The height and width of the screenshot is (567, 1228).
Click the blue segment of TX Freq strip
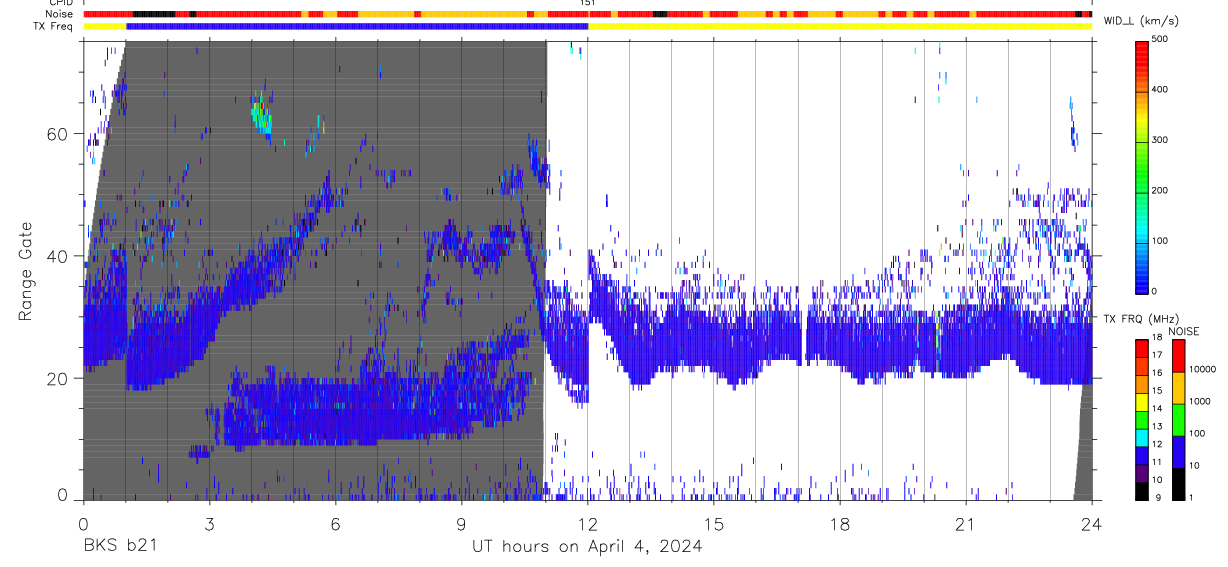357,26
